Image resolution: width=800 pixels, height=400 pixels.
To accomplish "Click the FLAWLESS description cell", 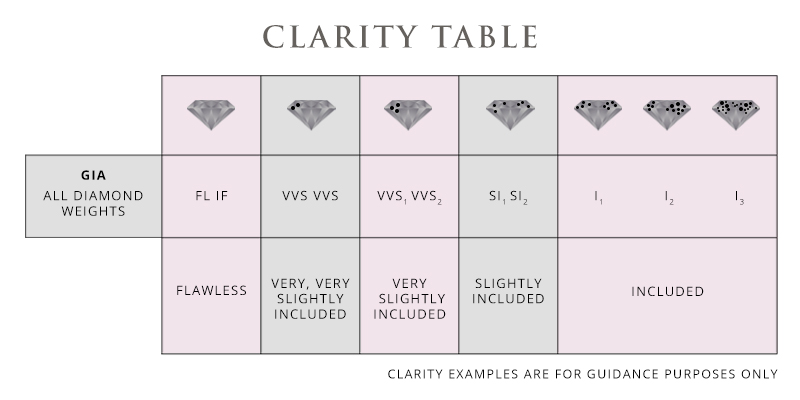I will [211, 292].
